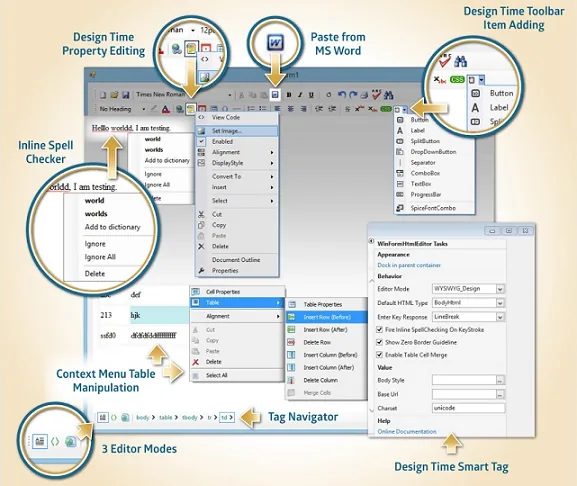This screenshot has width=577, height=486.
Task: Click the Paste from MS Word toolbar icon
Action: [x=275, y=95]
